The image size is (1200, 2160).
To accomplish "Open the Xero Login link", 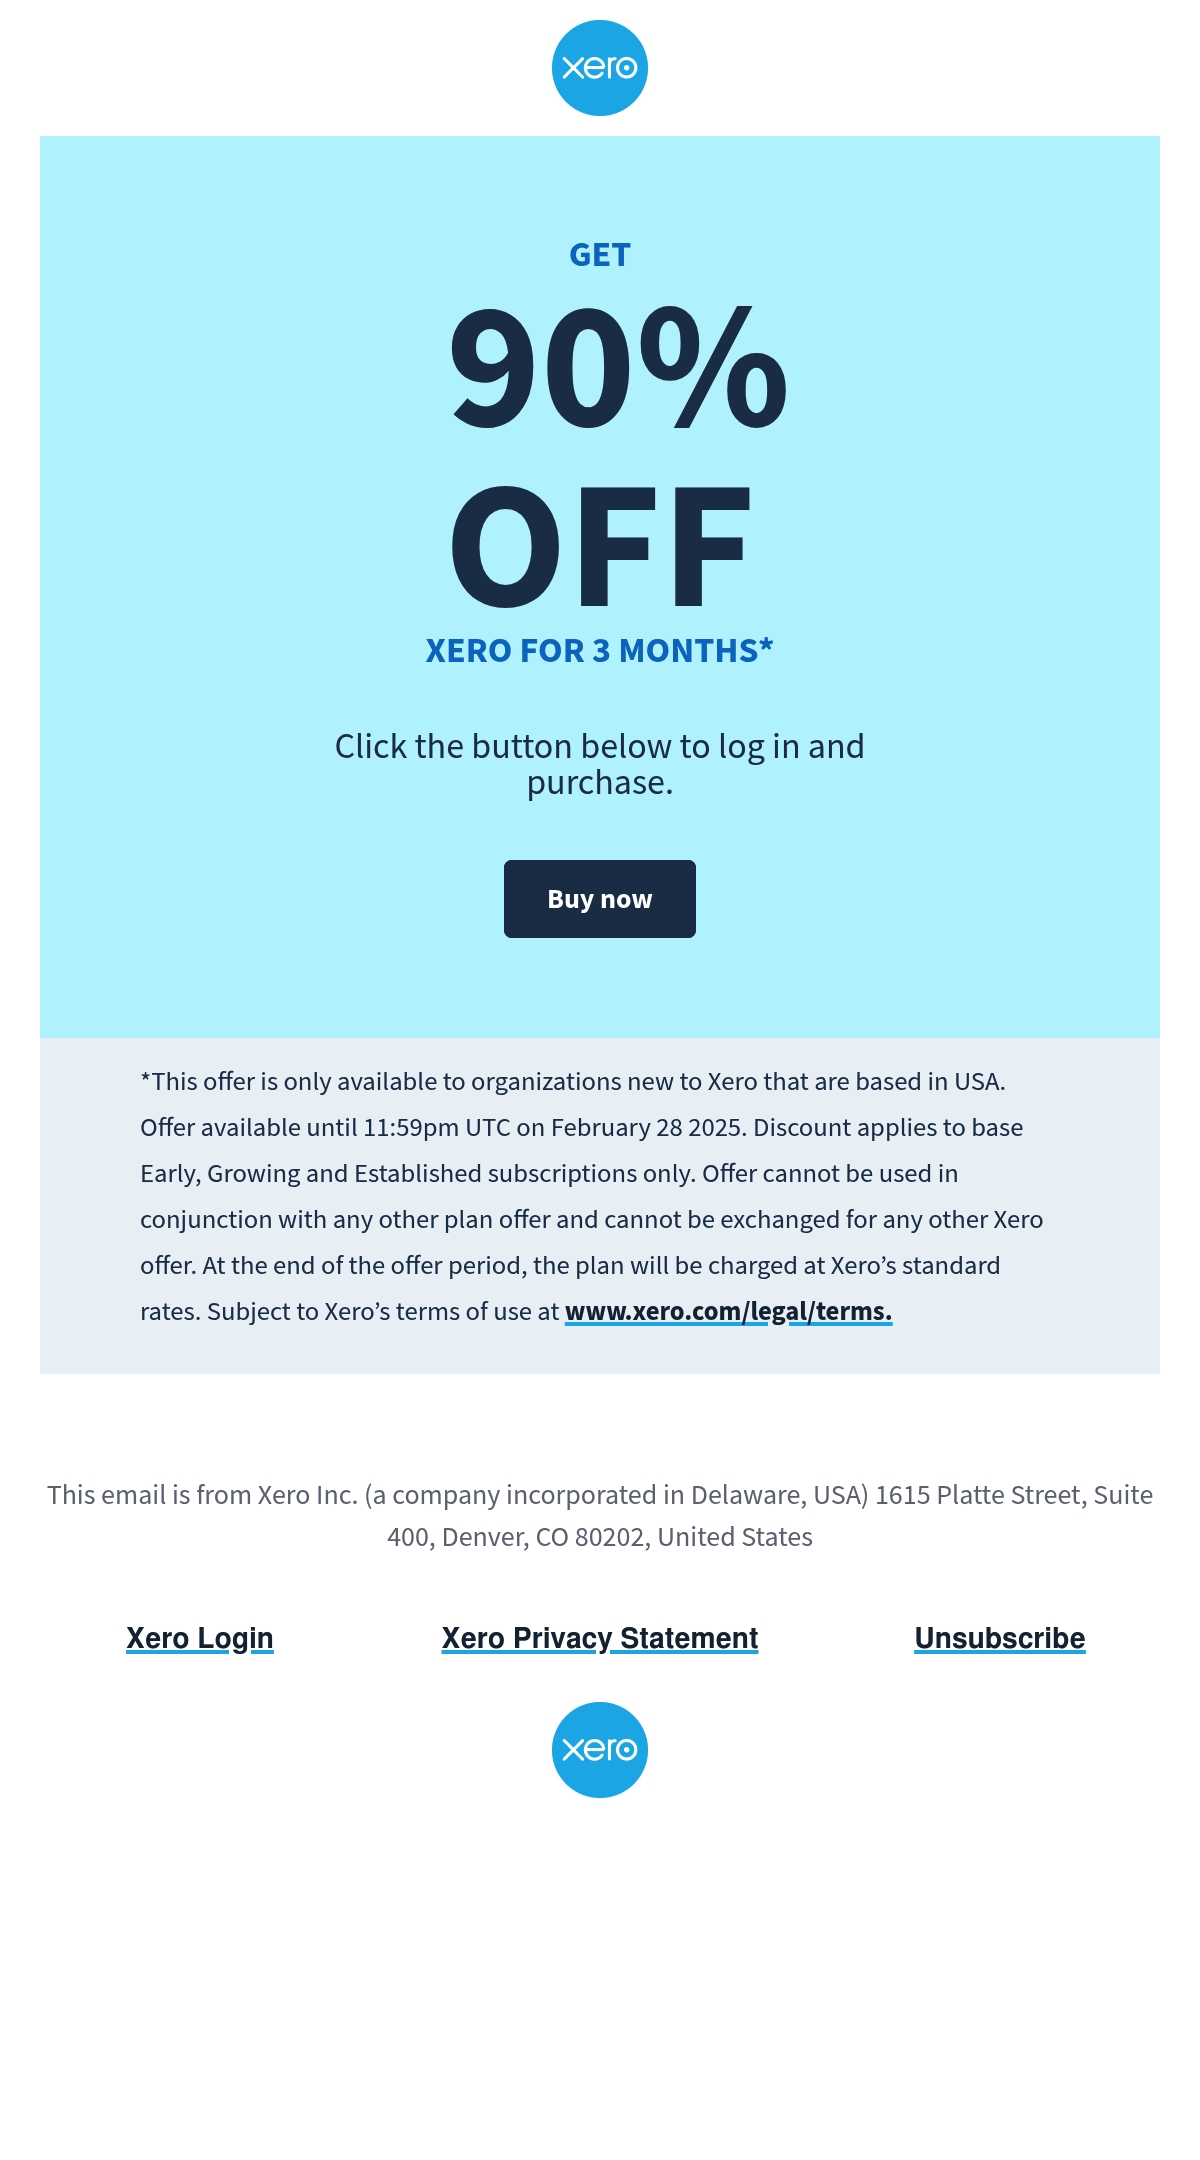I will [200, 1638].
